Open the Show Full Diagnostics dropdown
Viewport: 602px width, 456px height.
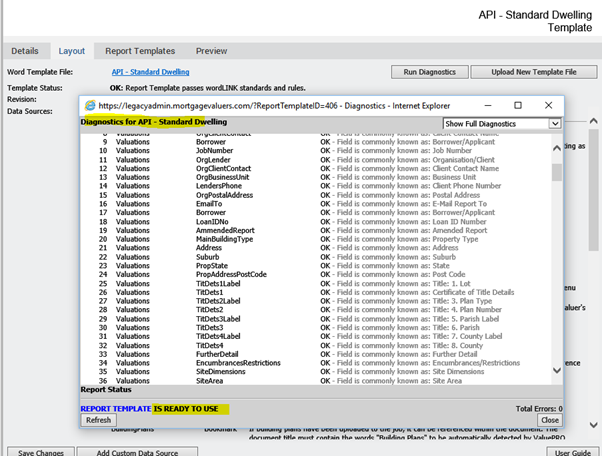coord(502,124)
